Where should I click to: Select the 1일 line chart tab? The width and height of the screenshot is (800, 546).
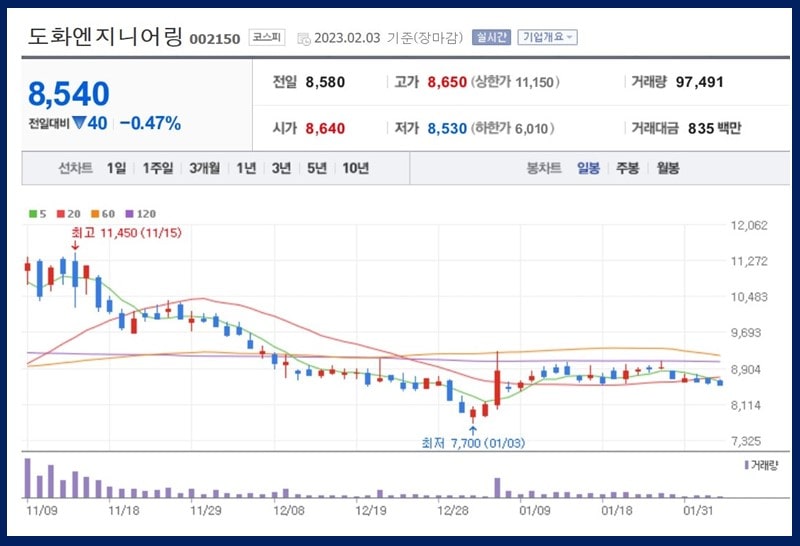click(x=116, y=168)
